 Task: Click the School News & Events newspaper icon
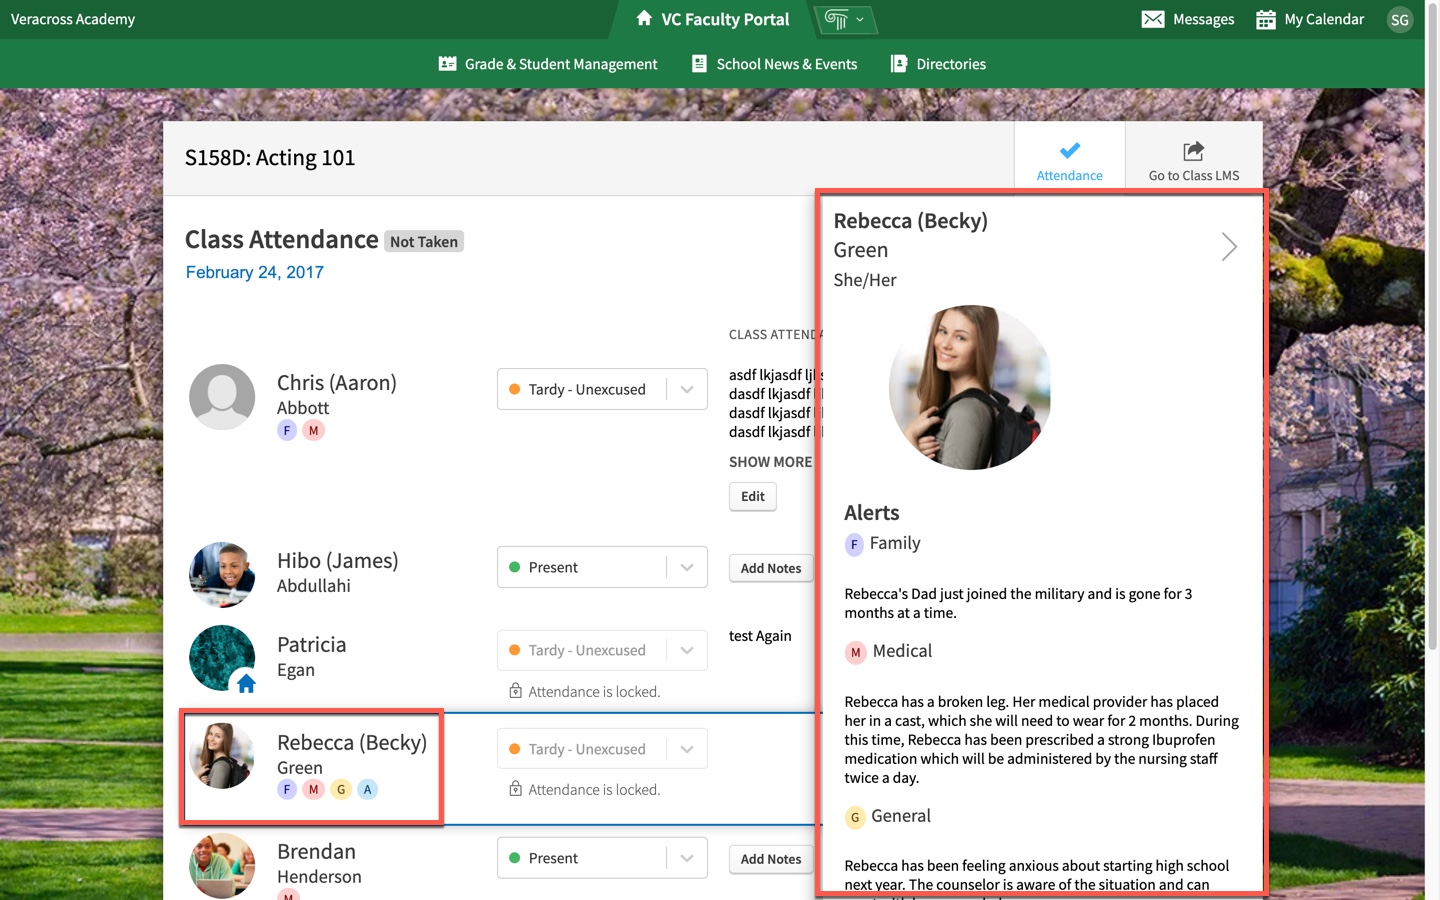tap(697, 63)
